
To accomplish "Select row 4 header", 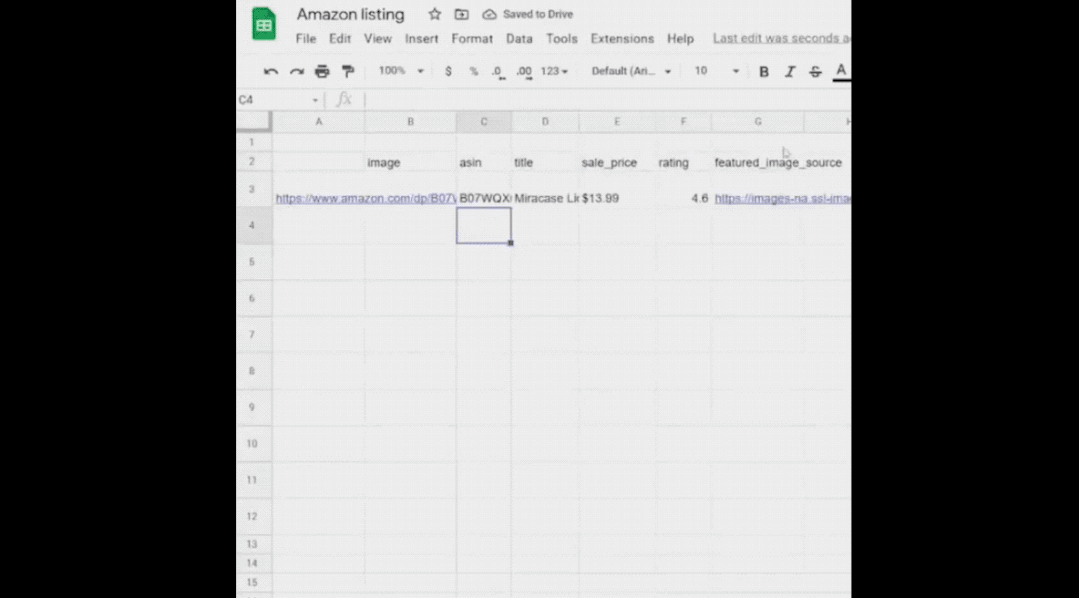I will pos(252,225).
